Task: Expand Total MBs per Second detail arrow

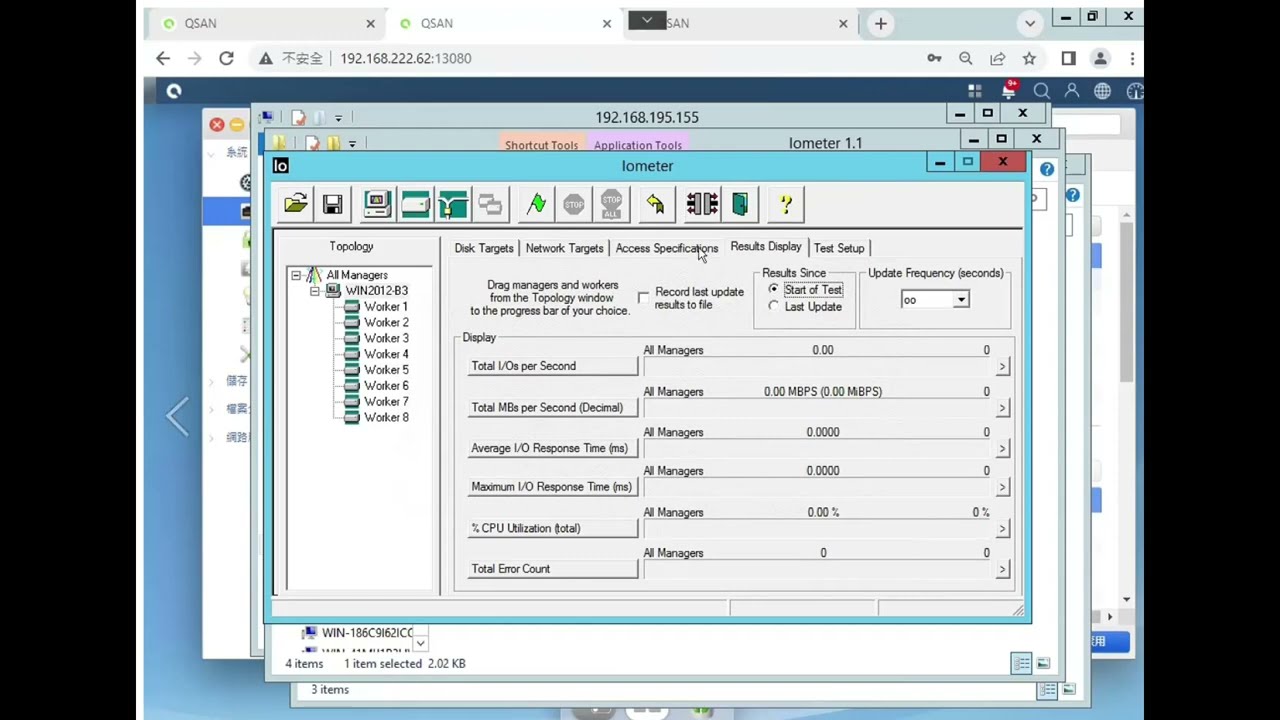Action: 1002,408
